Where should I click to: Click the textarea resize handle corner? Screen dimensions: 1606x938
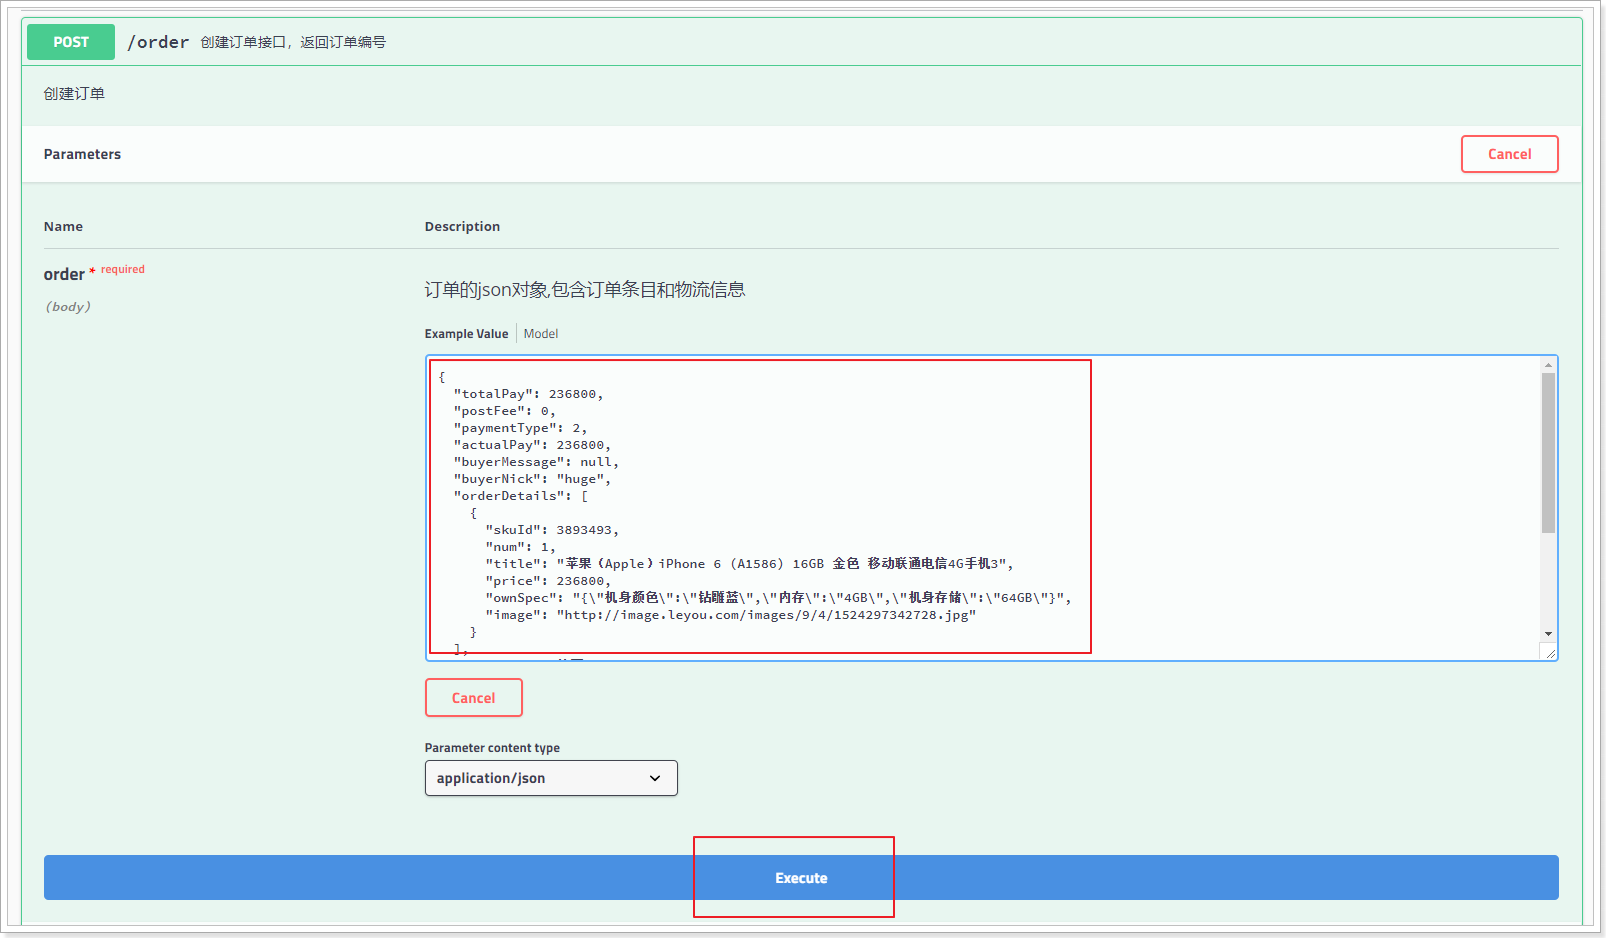[x=1550, y=653]
